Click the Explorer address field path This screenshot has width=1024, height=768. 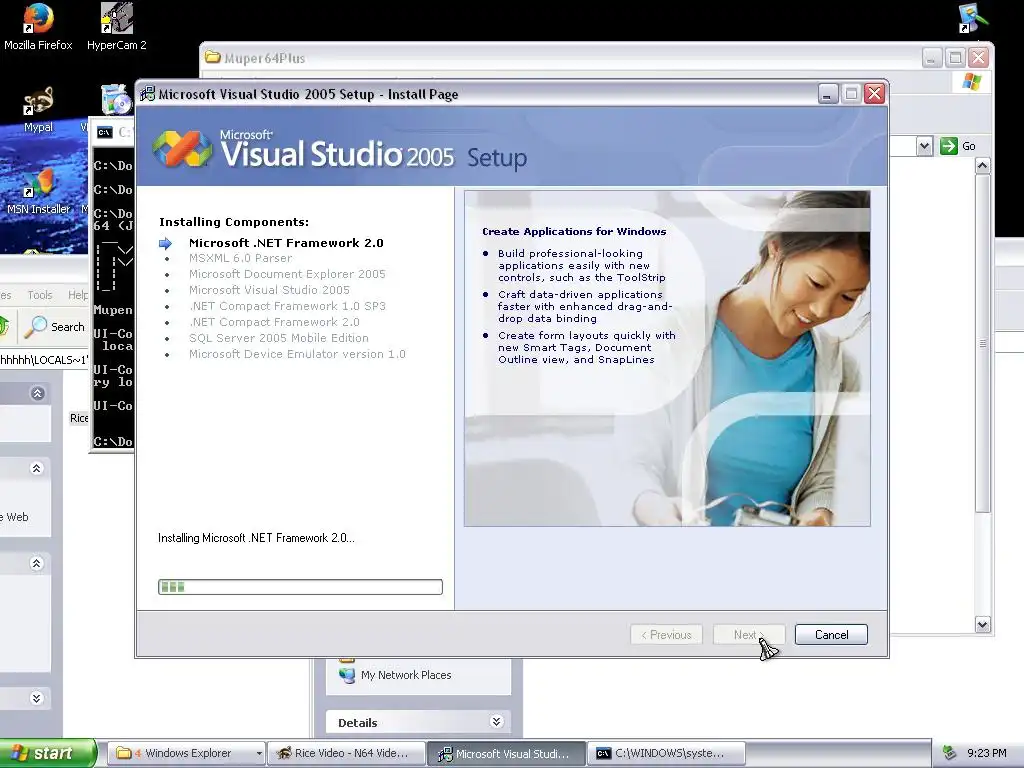pos(43,360)
